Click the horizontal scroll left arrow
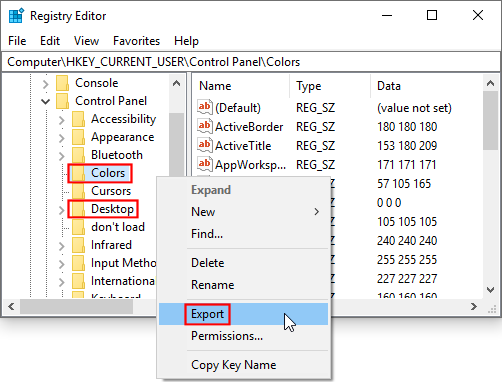Viewport: 502px width, 382px height. [x=11, y=306]
